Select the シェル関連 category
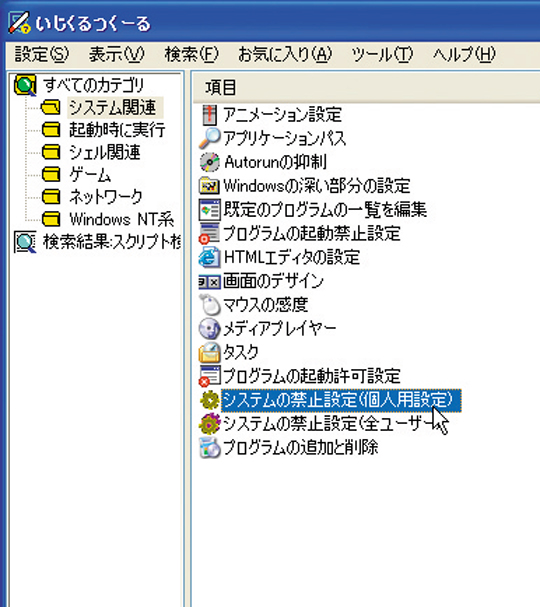The image size is (540, 607). coord(105,152)
